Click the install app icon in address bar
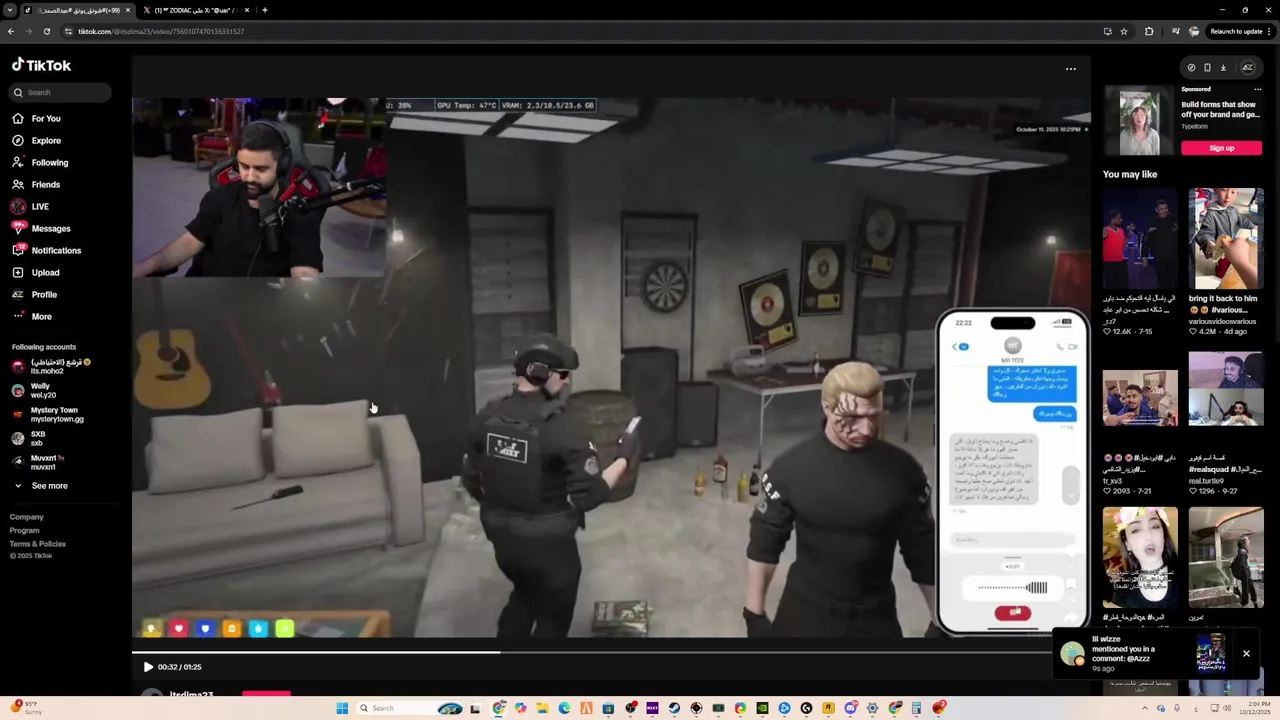 [1107, 31]
